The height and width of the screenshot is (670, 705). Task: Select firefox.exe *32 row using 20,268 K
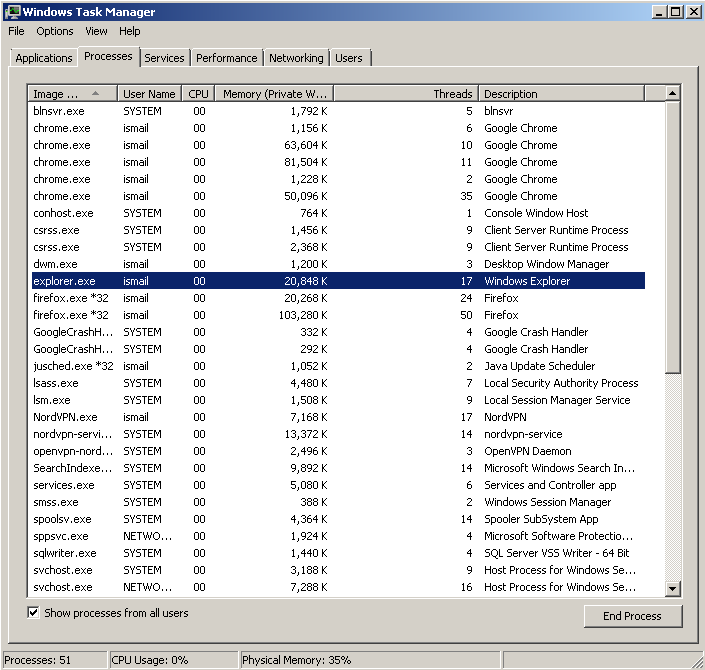338,298
